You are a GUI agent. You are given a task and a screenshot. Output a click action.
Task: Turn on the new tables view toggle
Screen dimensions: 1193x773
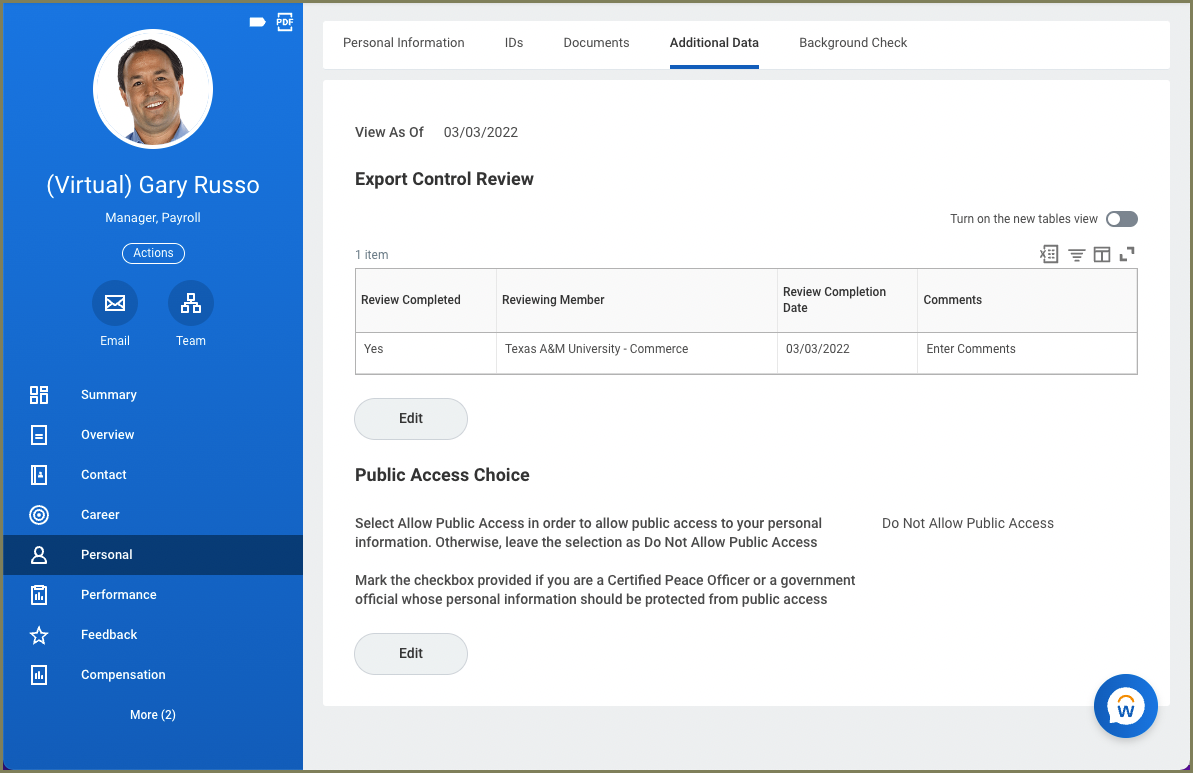1121,219
